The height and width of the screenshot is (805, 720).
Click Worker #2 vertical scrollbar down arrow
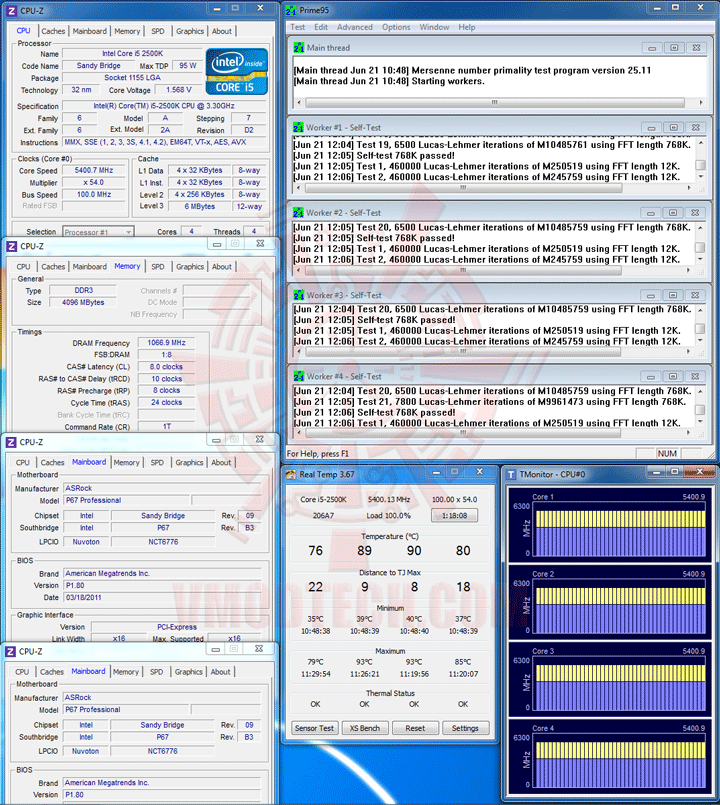click(x=700, y=259)
